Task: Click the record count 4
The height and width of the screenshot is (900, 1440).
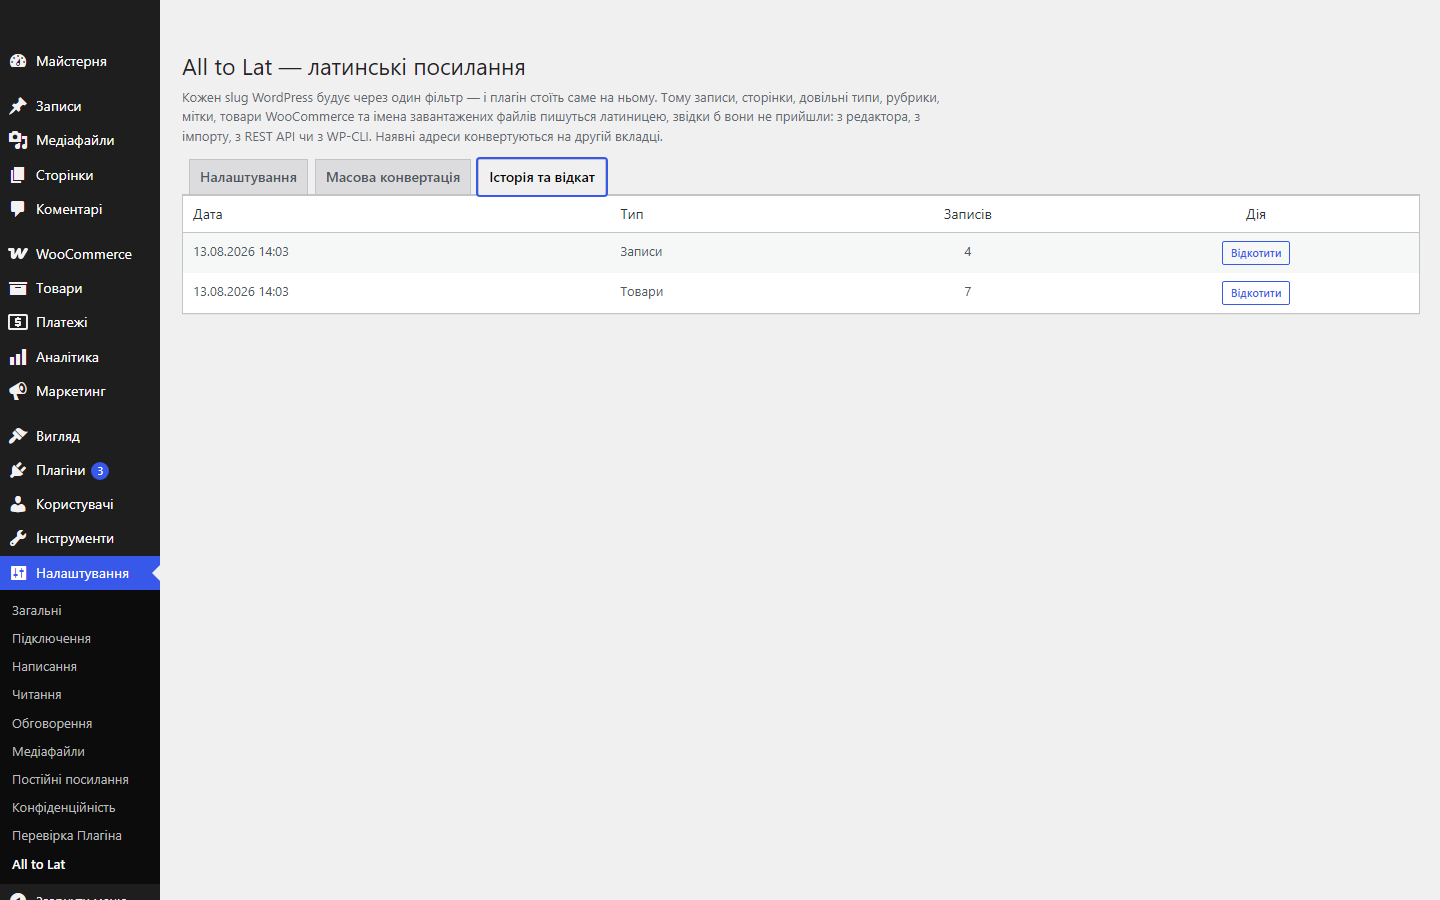Action: pyautogui.click(x=968, y=252)
